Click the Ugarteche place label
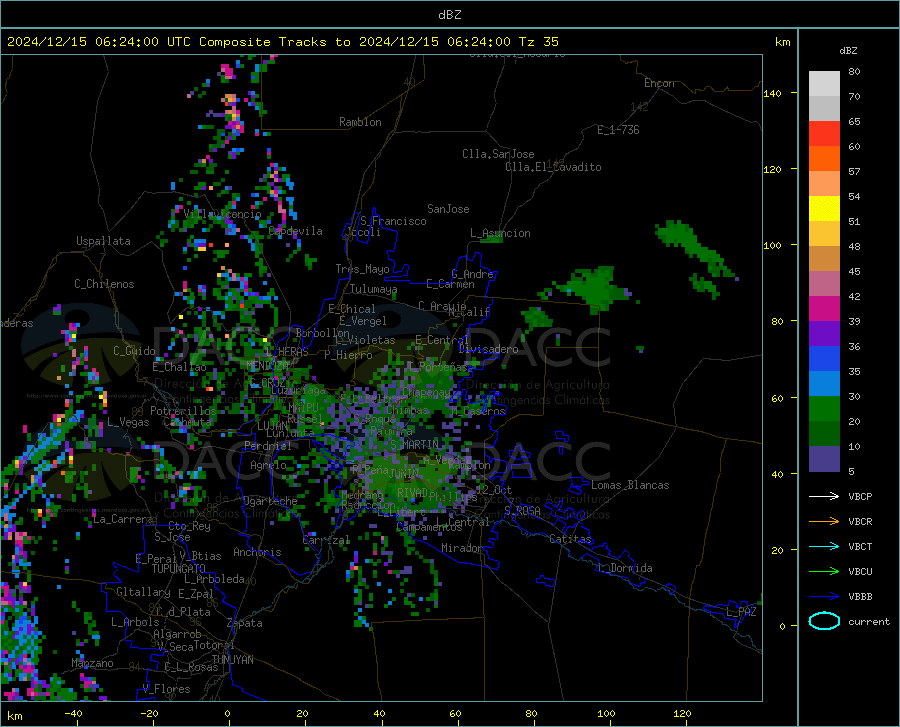The image size is (900, 727). coord(270,501)
